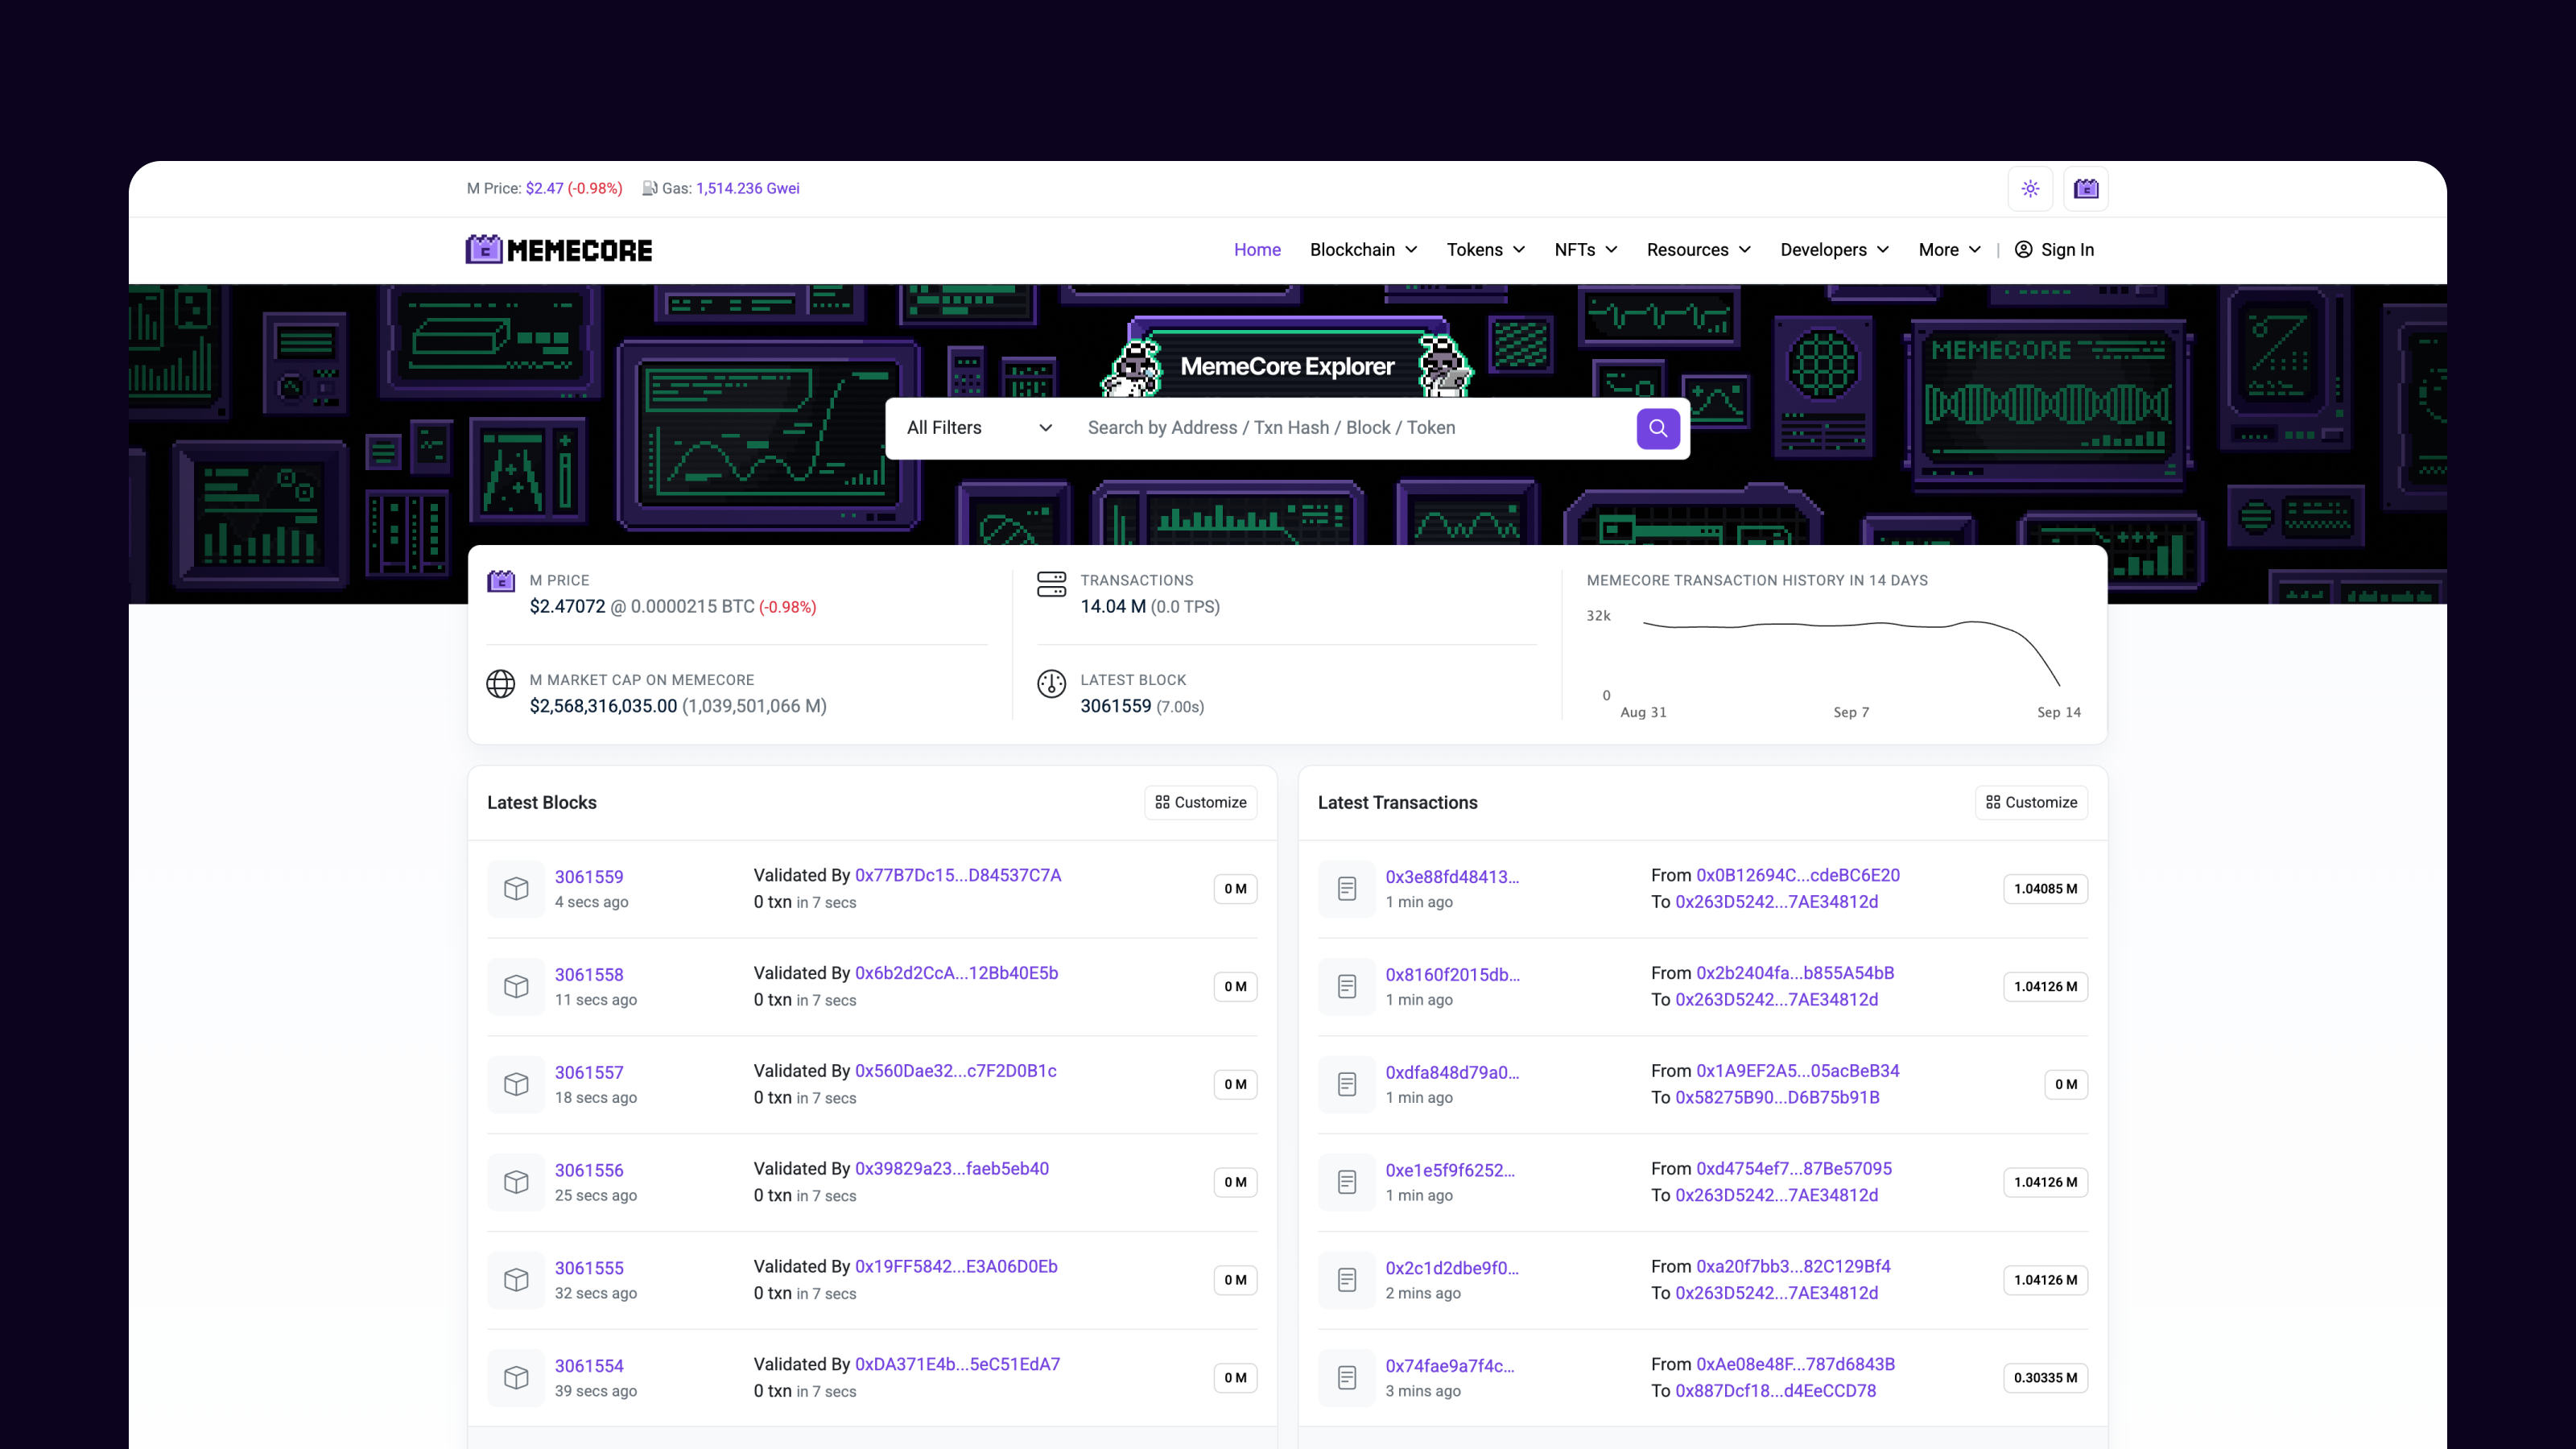The width and height of the screenshot is (2576, 1449).
Task: Click the block cube icon for 3061559
Action: tap(516, 888)
